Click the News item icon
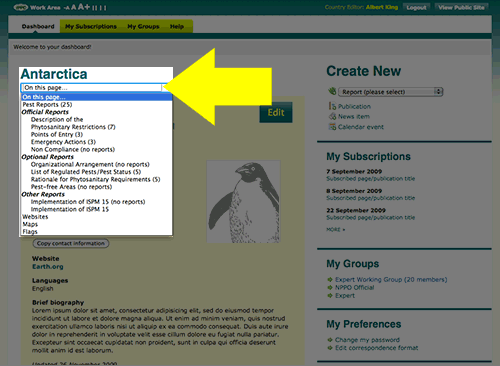Screen dimensions: 500x366 tap(332, 116)
